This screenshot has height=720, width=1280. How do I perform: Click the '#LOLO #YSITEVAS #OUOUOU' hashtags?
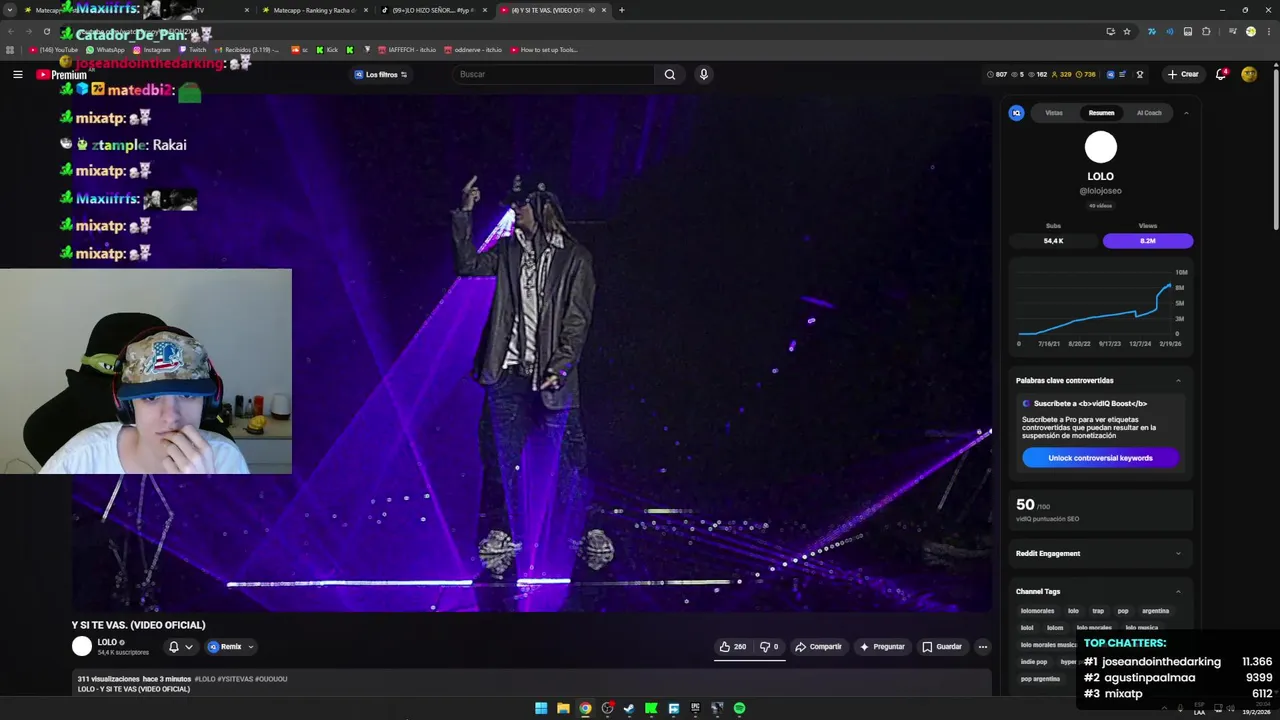[241, 679]
